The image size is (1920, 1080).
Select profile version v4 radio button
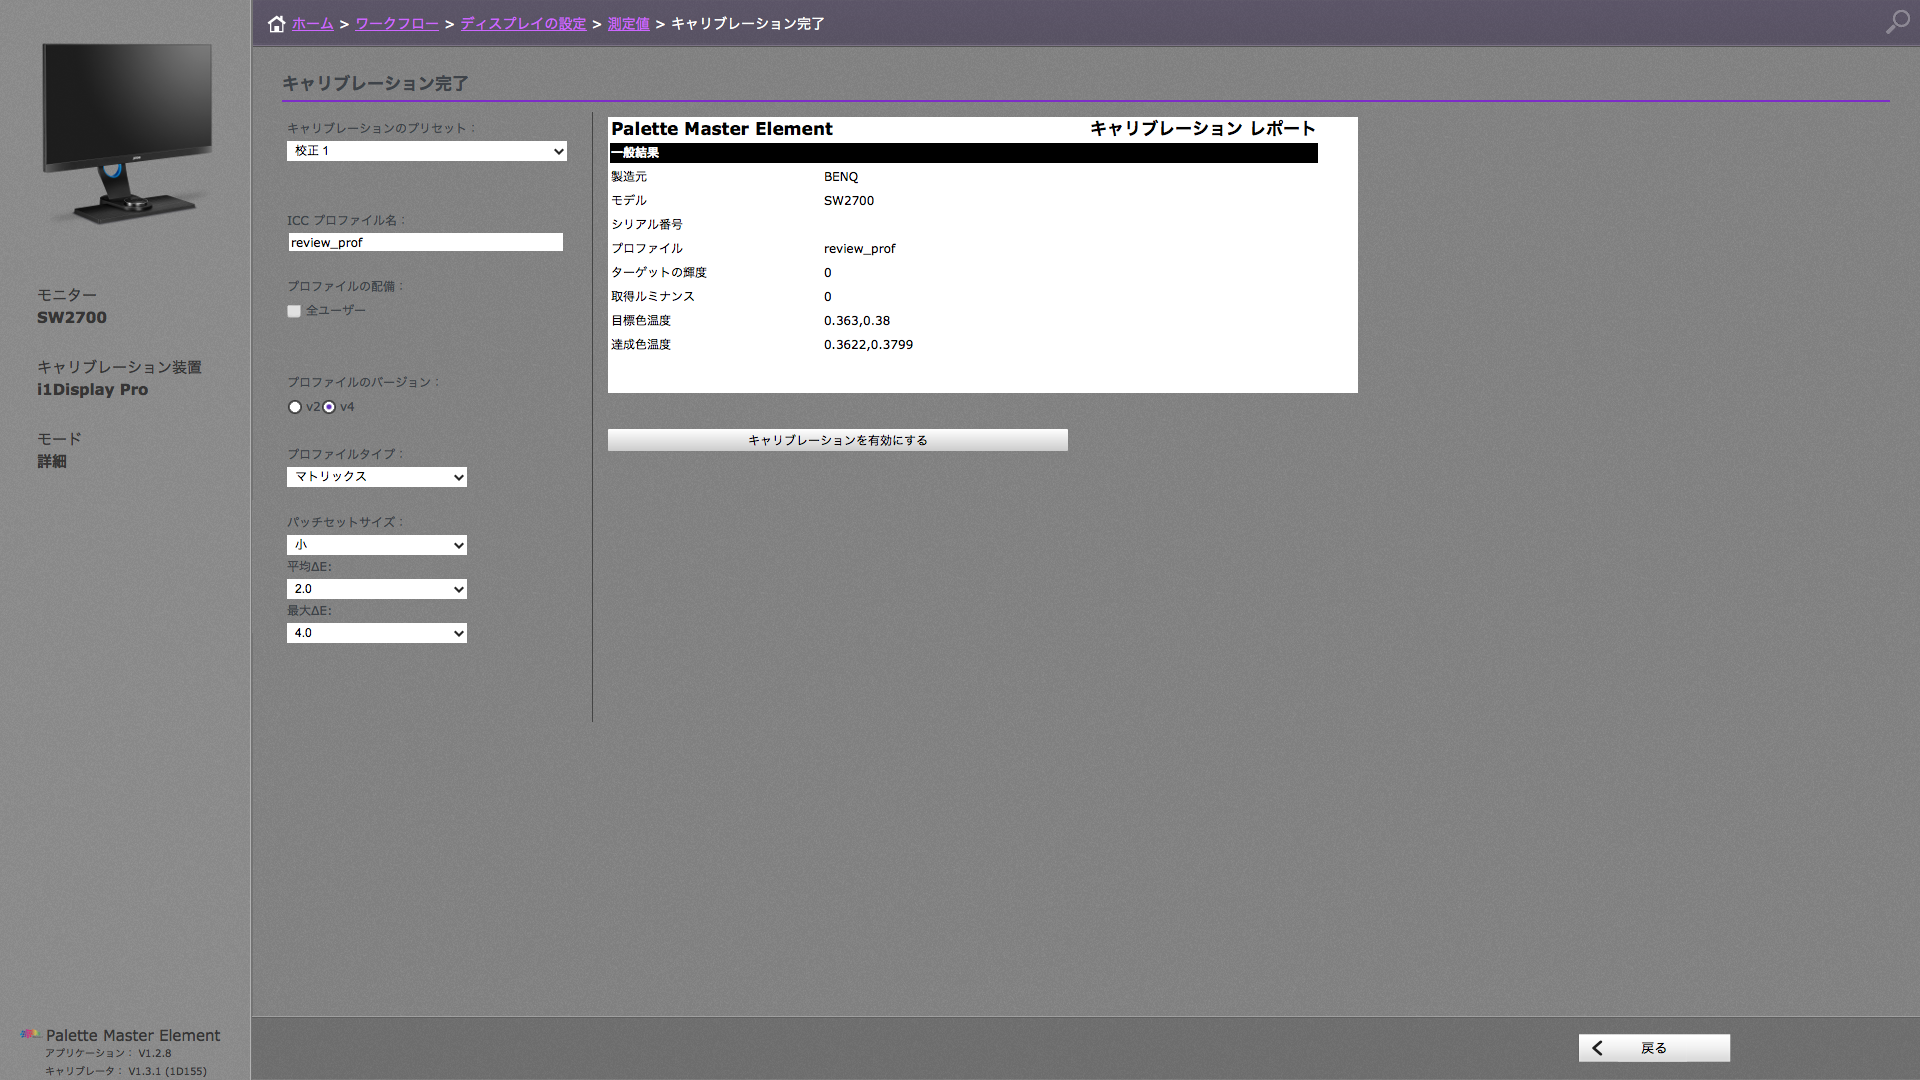329,407
